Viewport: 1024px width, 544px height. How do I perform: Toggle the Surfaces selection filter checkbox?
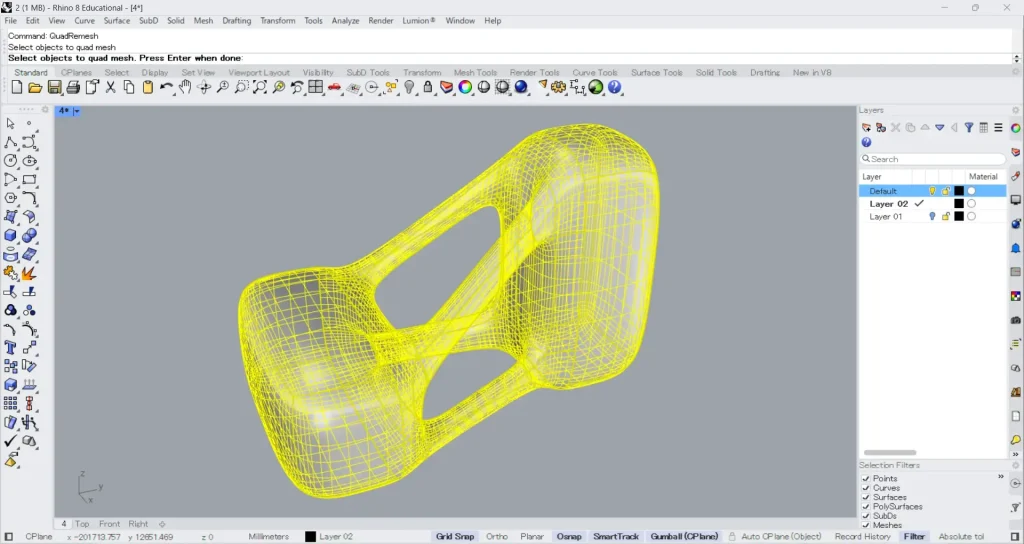[866, 498]
